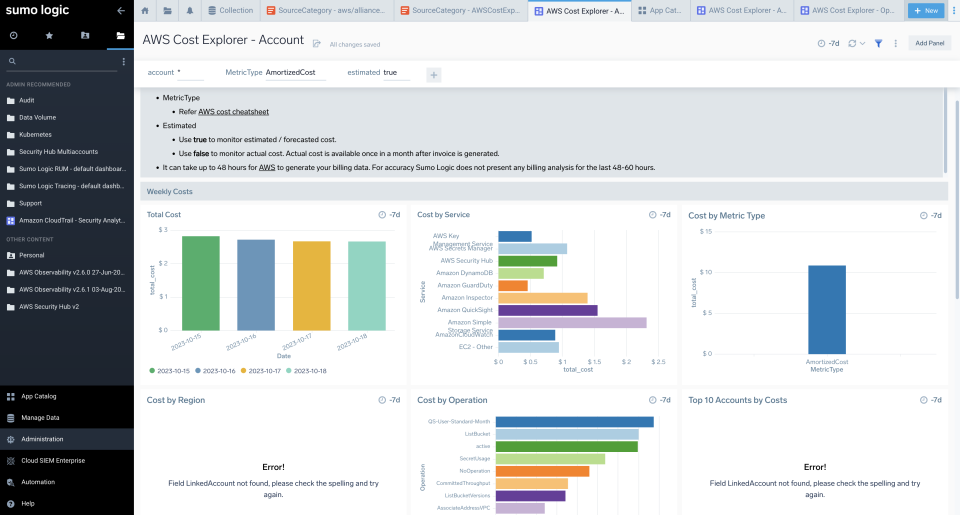The width and height of the screenshot is (960, 515).
Task: Open the Recents clock tab in sidebar
Action: point(13,36)
